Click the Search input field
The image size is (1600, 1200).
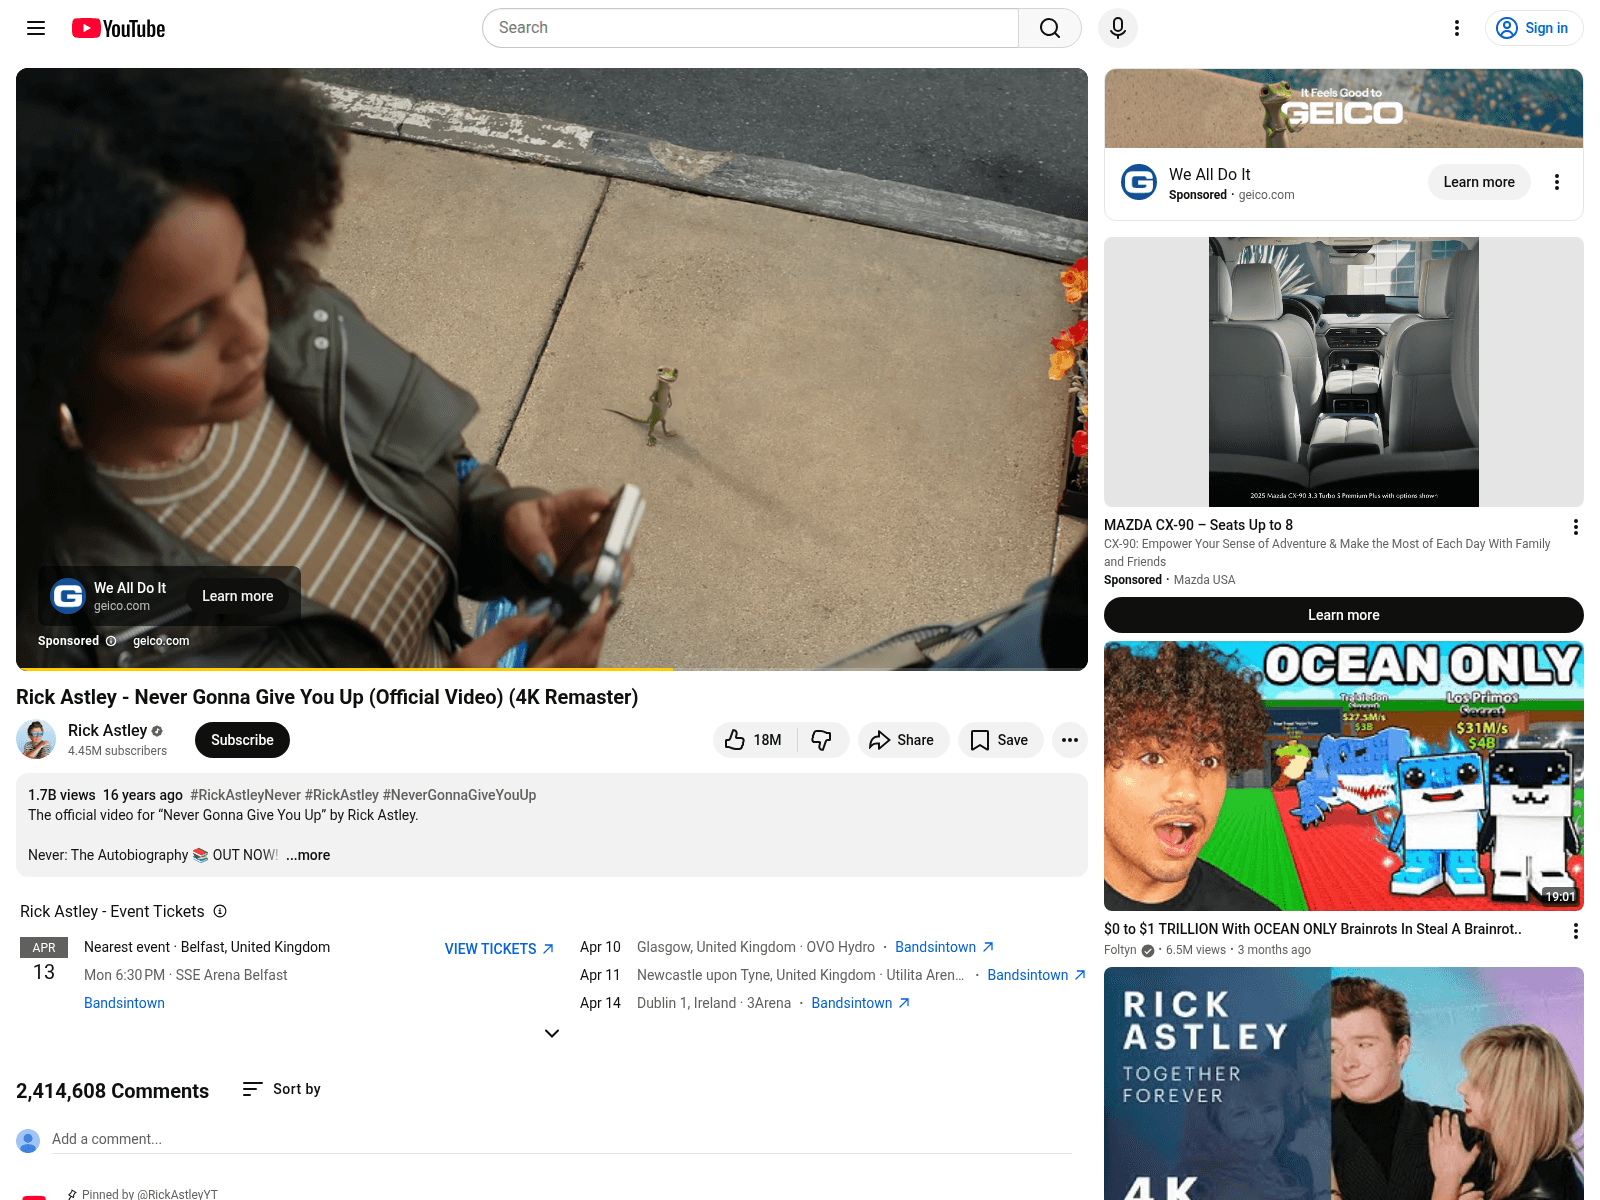pos(750,28)
